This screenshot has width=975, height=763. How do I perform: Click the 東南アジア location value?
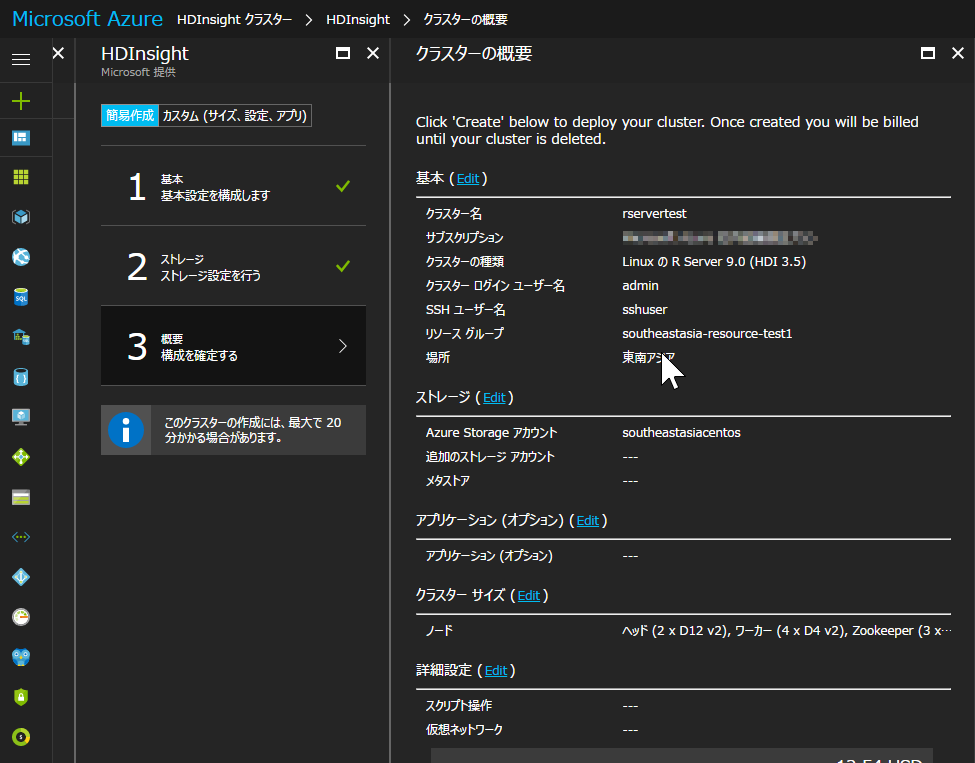[649, 358]
